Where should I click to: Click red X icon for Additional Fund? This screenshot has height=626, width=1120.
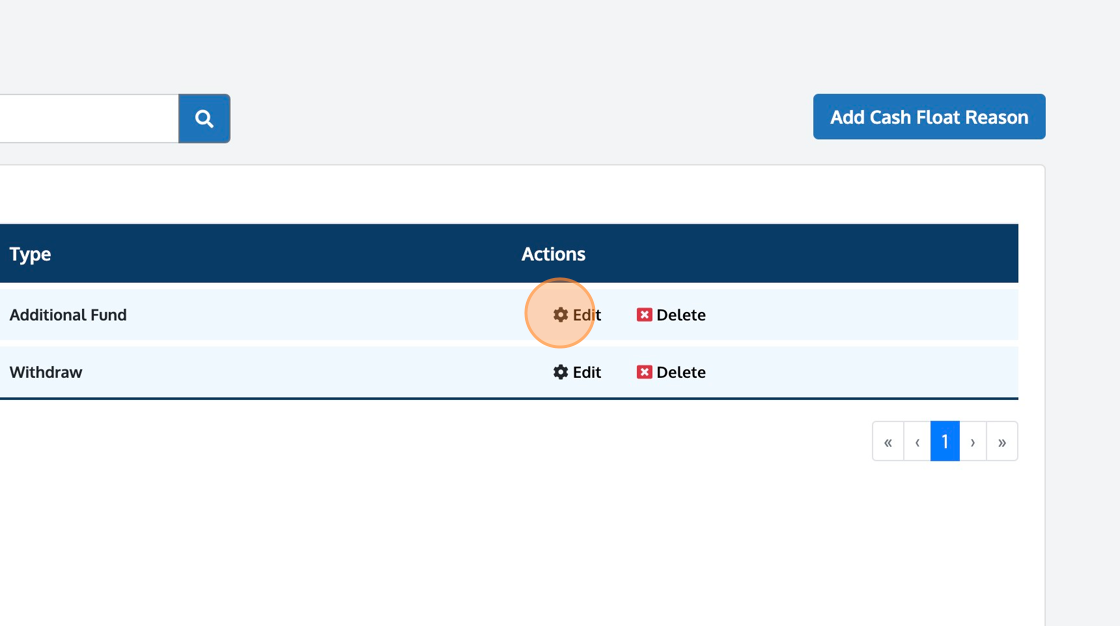pyautogui.click(x=644, y=315)
